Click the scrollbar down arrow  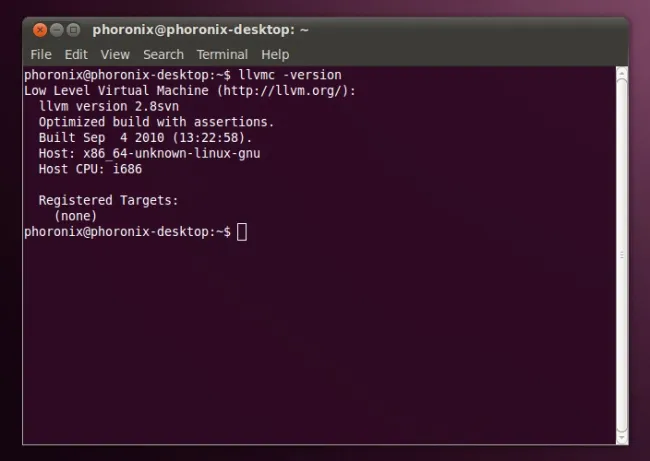(621, 437)
